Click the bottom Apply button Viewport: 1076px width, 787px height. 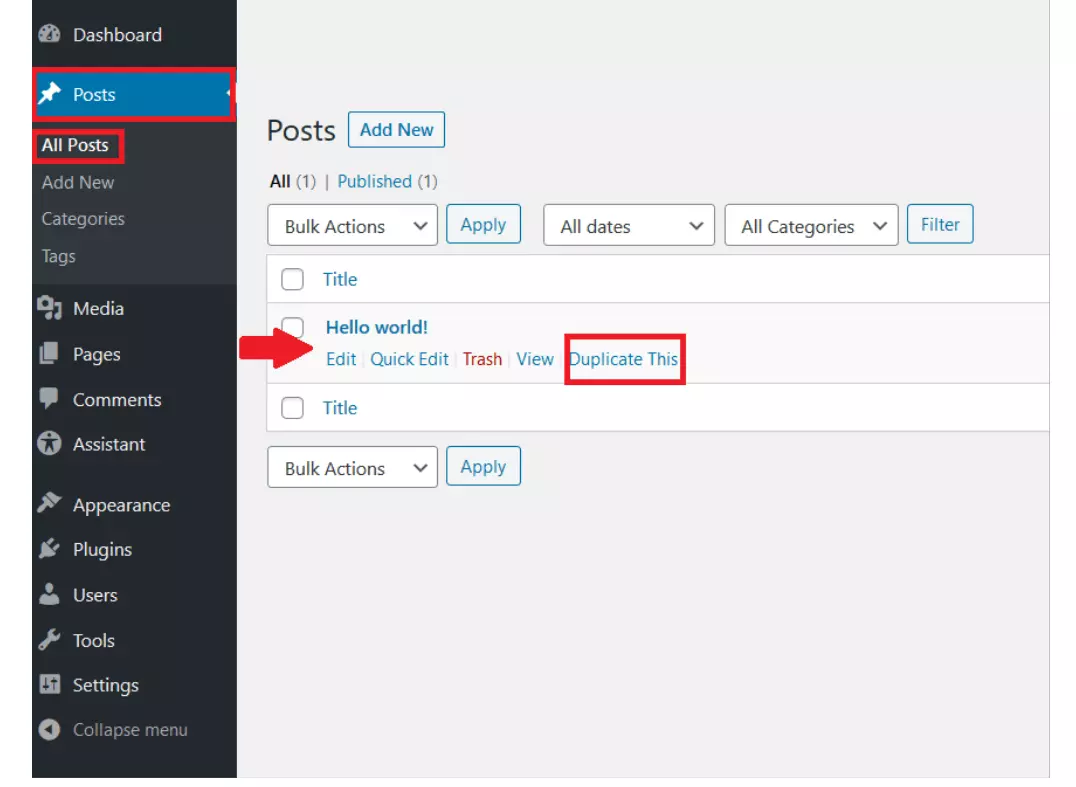pyautogui.click(x=483, y=467)
